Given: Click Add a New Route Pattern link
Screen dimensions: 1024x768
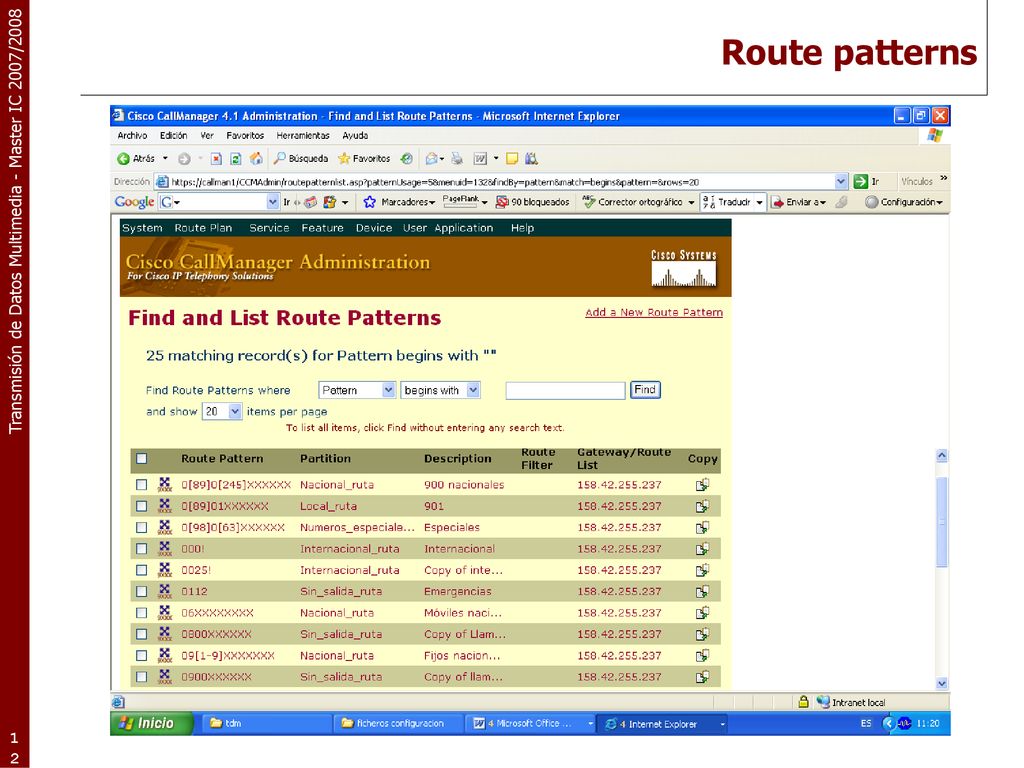Looking at the screenshot, I should tap(654, 312).
